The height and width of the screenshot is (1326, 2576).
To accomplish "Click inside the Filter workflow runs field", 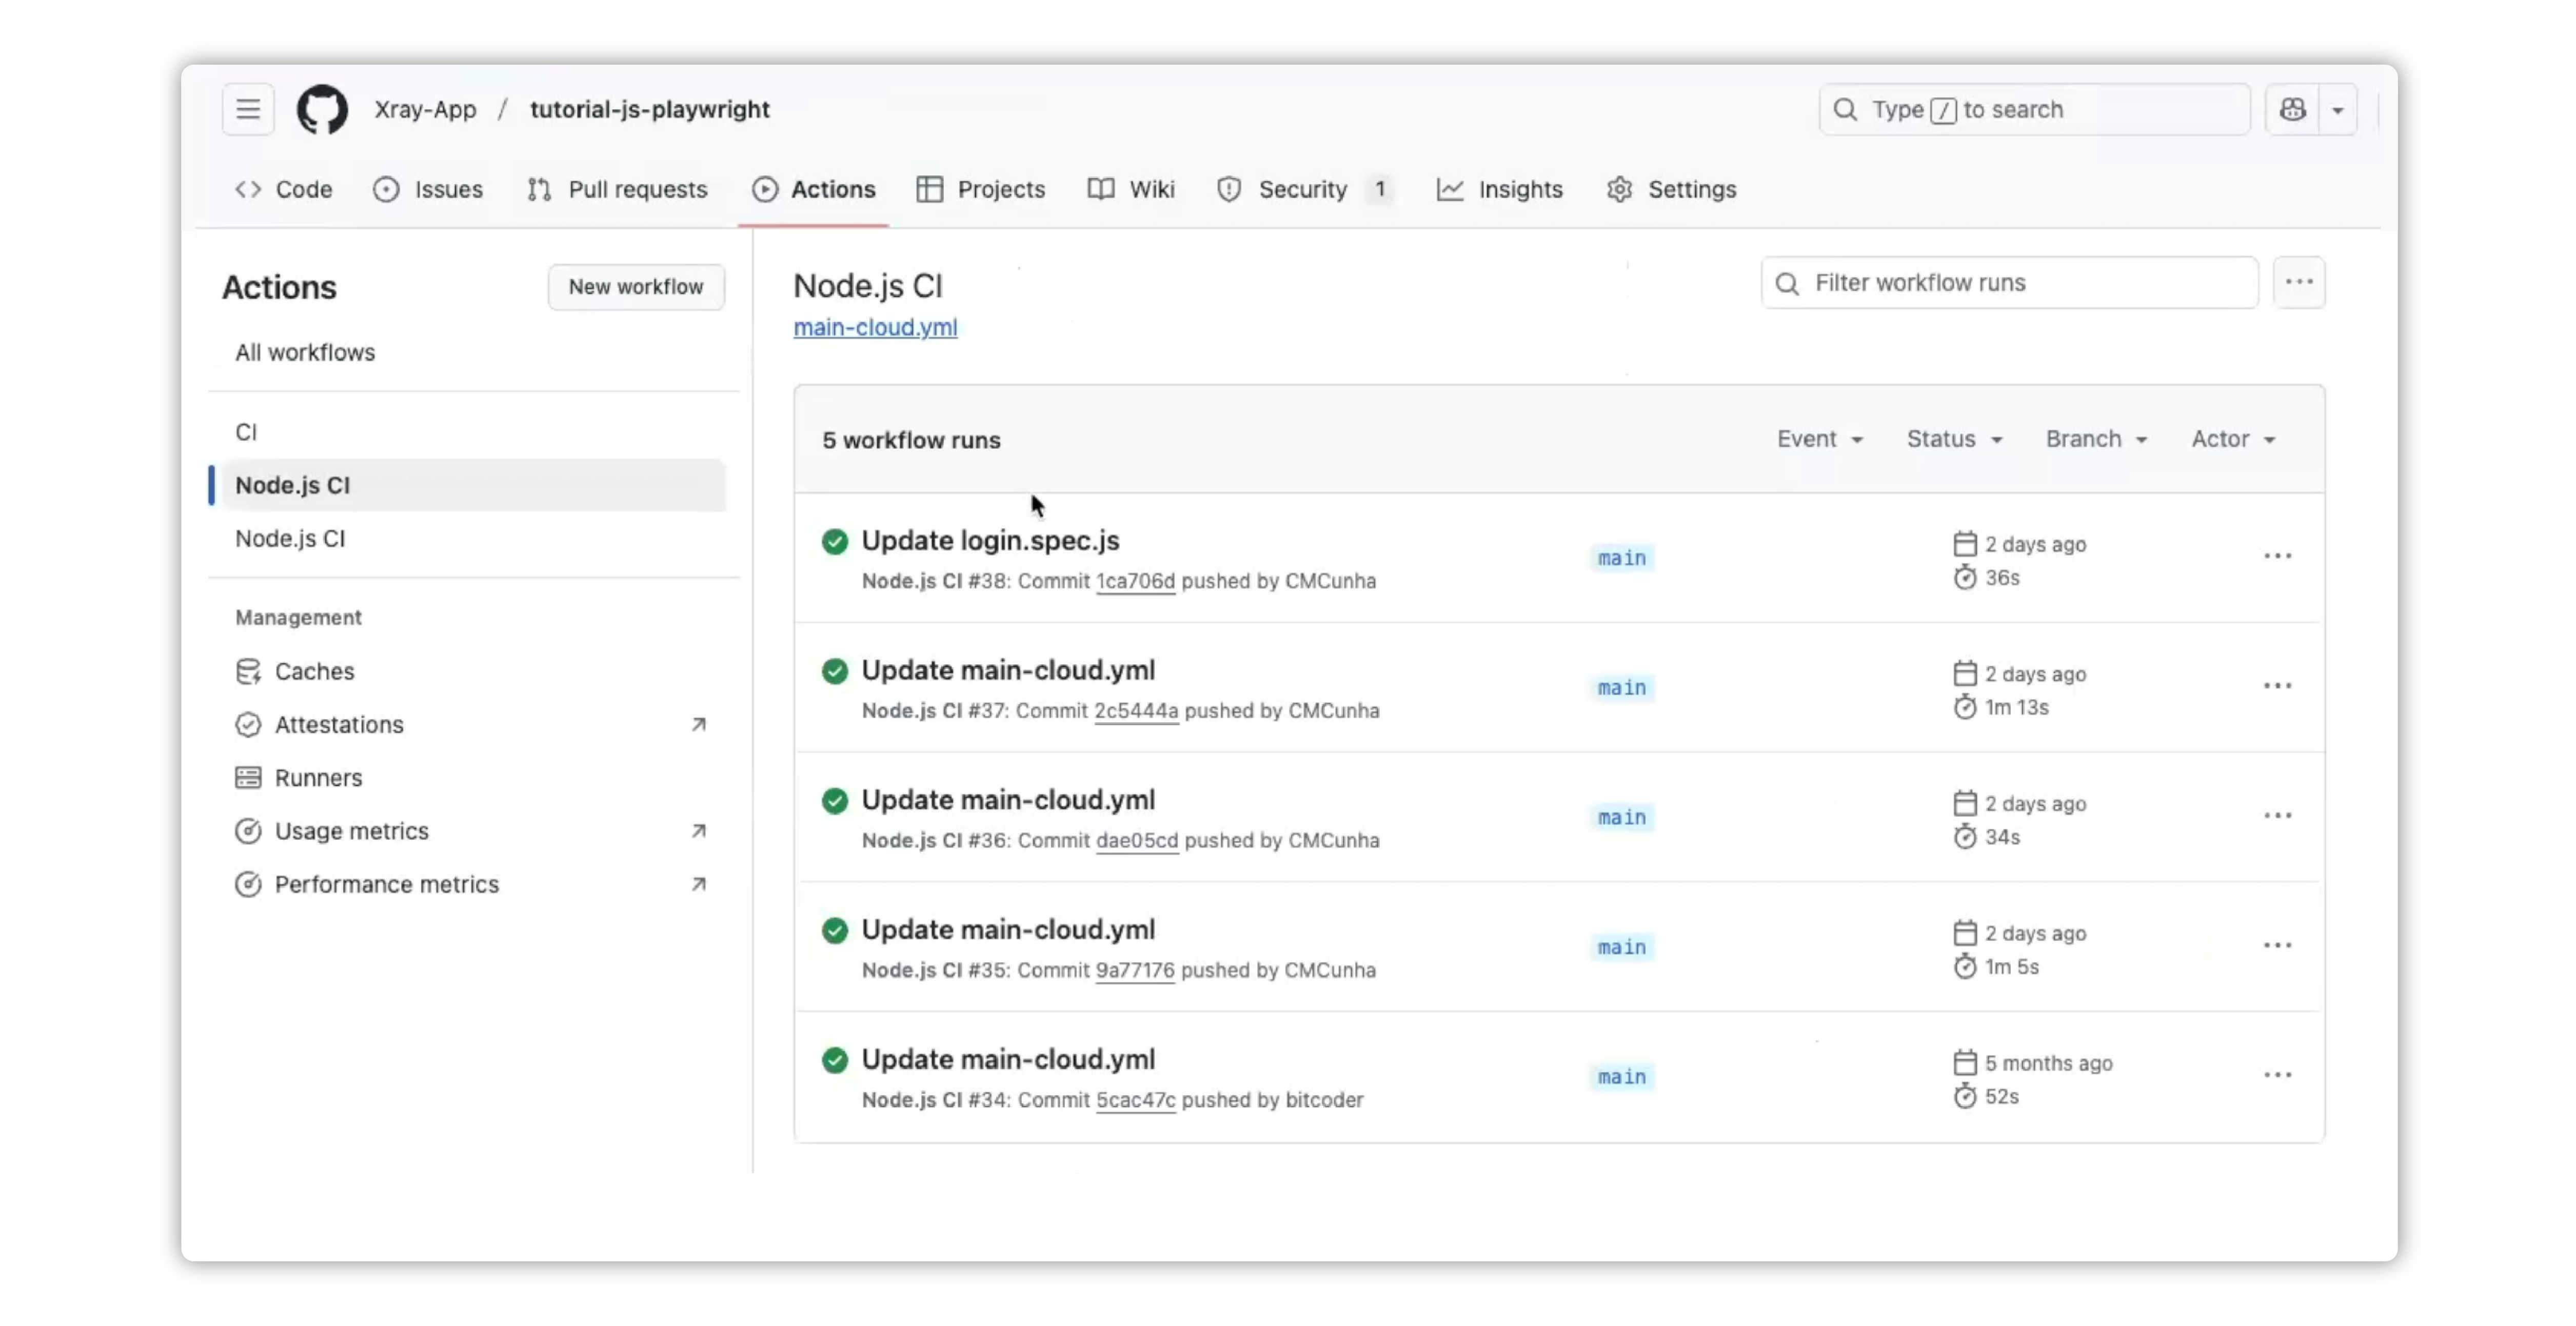I will 2000,283.
